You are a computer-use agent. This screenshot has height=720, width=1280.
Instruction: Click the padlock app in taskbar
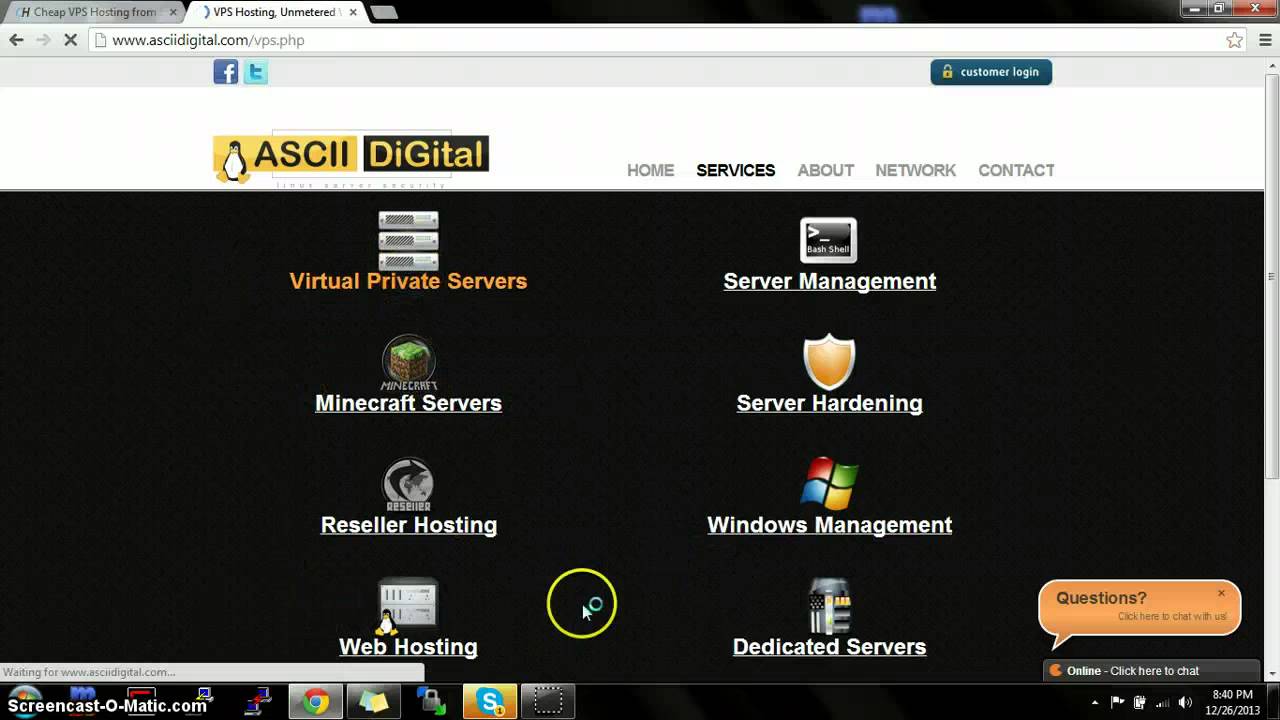tap(432, 702)
